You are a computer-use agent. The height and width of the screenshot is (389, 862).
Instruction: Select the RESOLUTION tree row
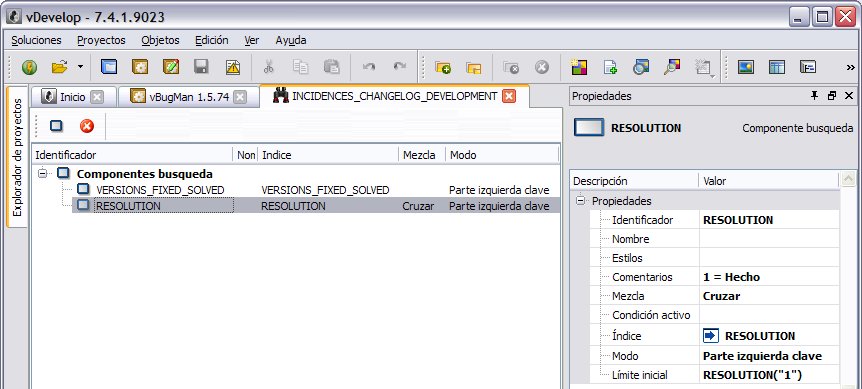click(316, 206)
